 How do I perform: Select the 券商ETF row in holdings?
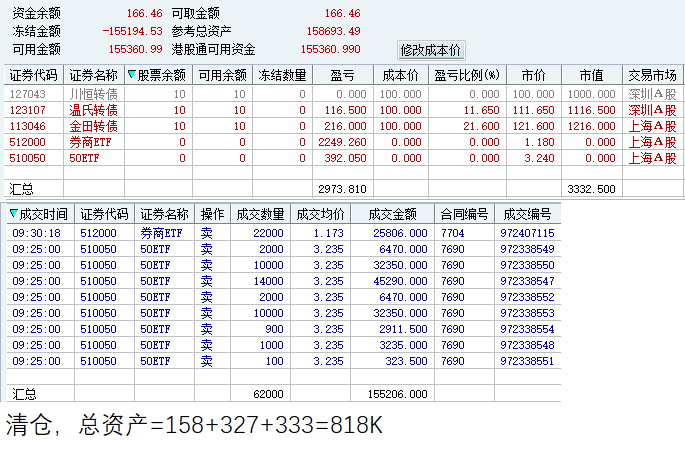point(343,142)
